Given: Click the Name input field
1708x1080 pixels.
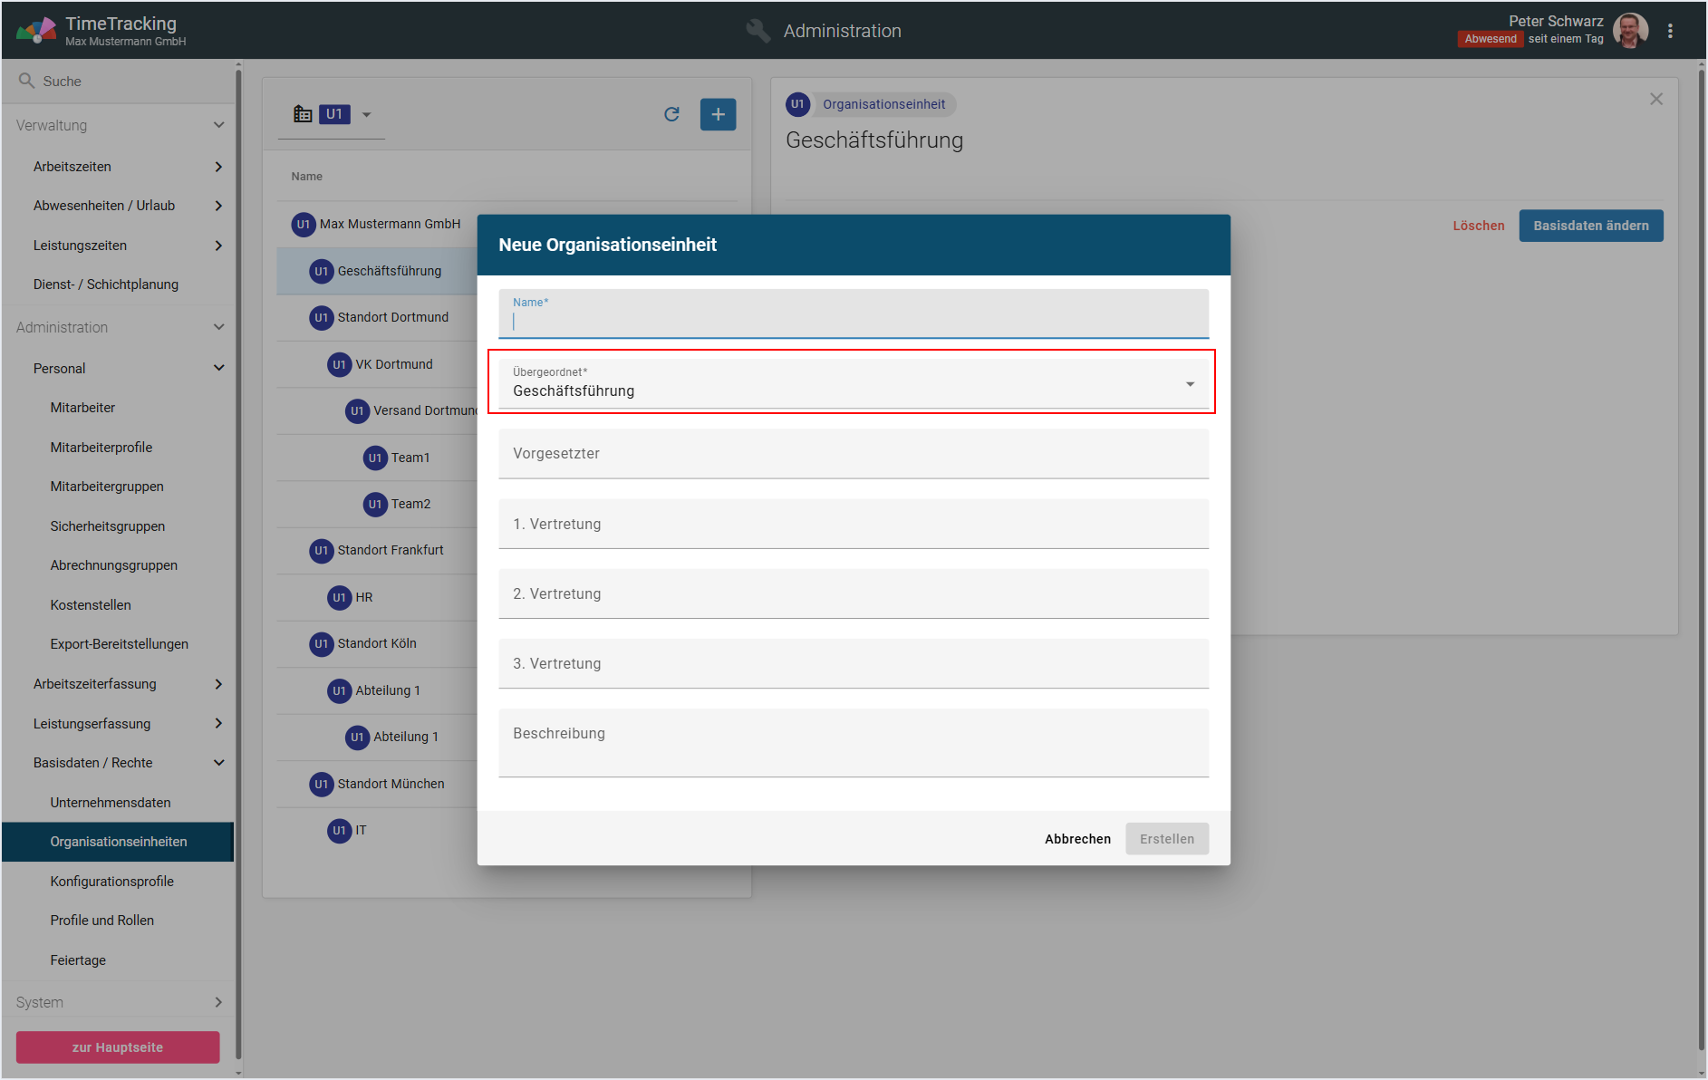Looking at the screenshot, I should point(852,320).
